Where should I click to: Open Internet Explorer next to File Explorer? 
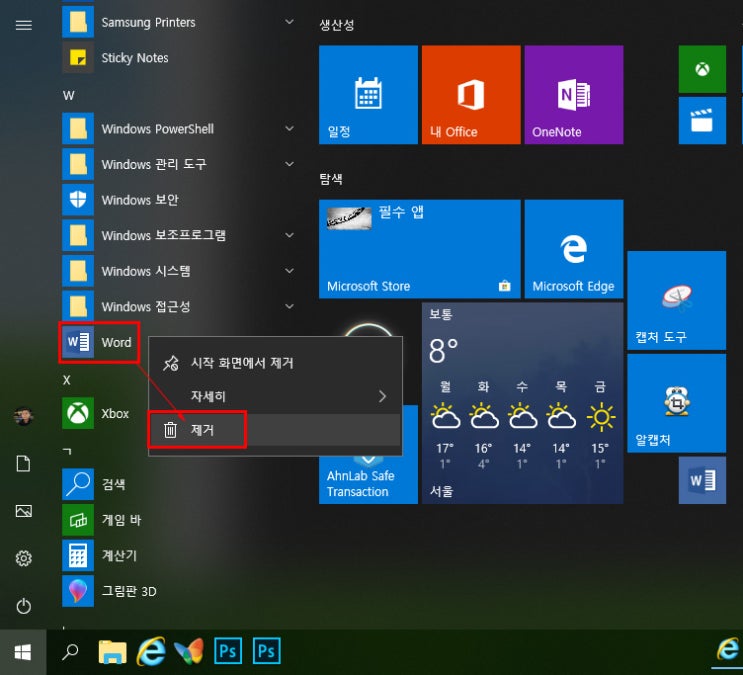coord(151,651)
